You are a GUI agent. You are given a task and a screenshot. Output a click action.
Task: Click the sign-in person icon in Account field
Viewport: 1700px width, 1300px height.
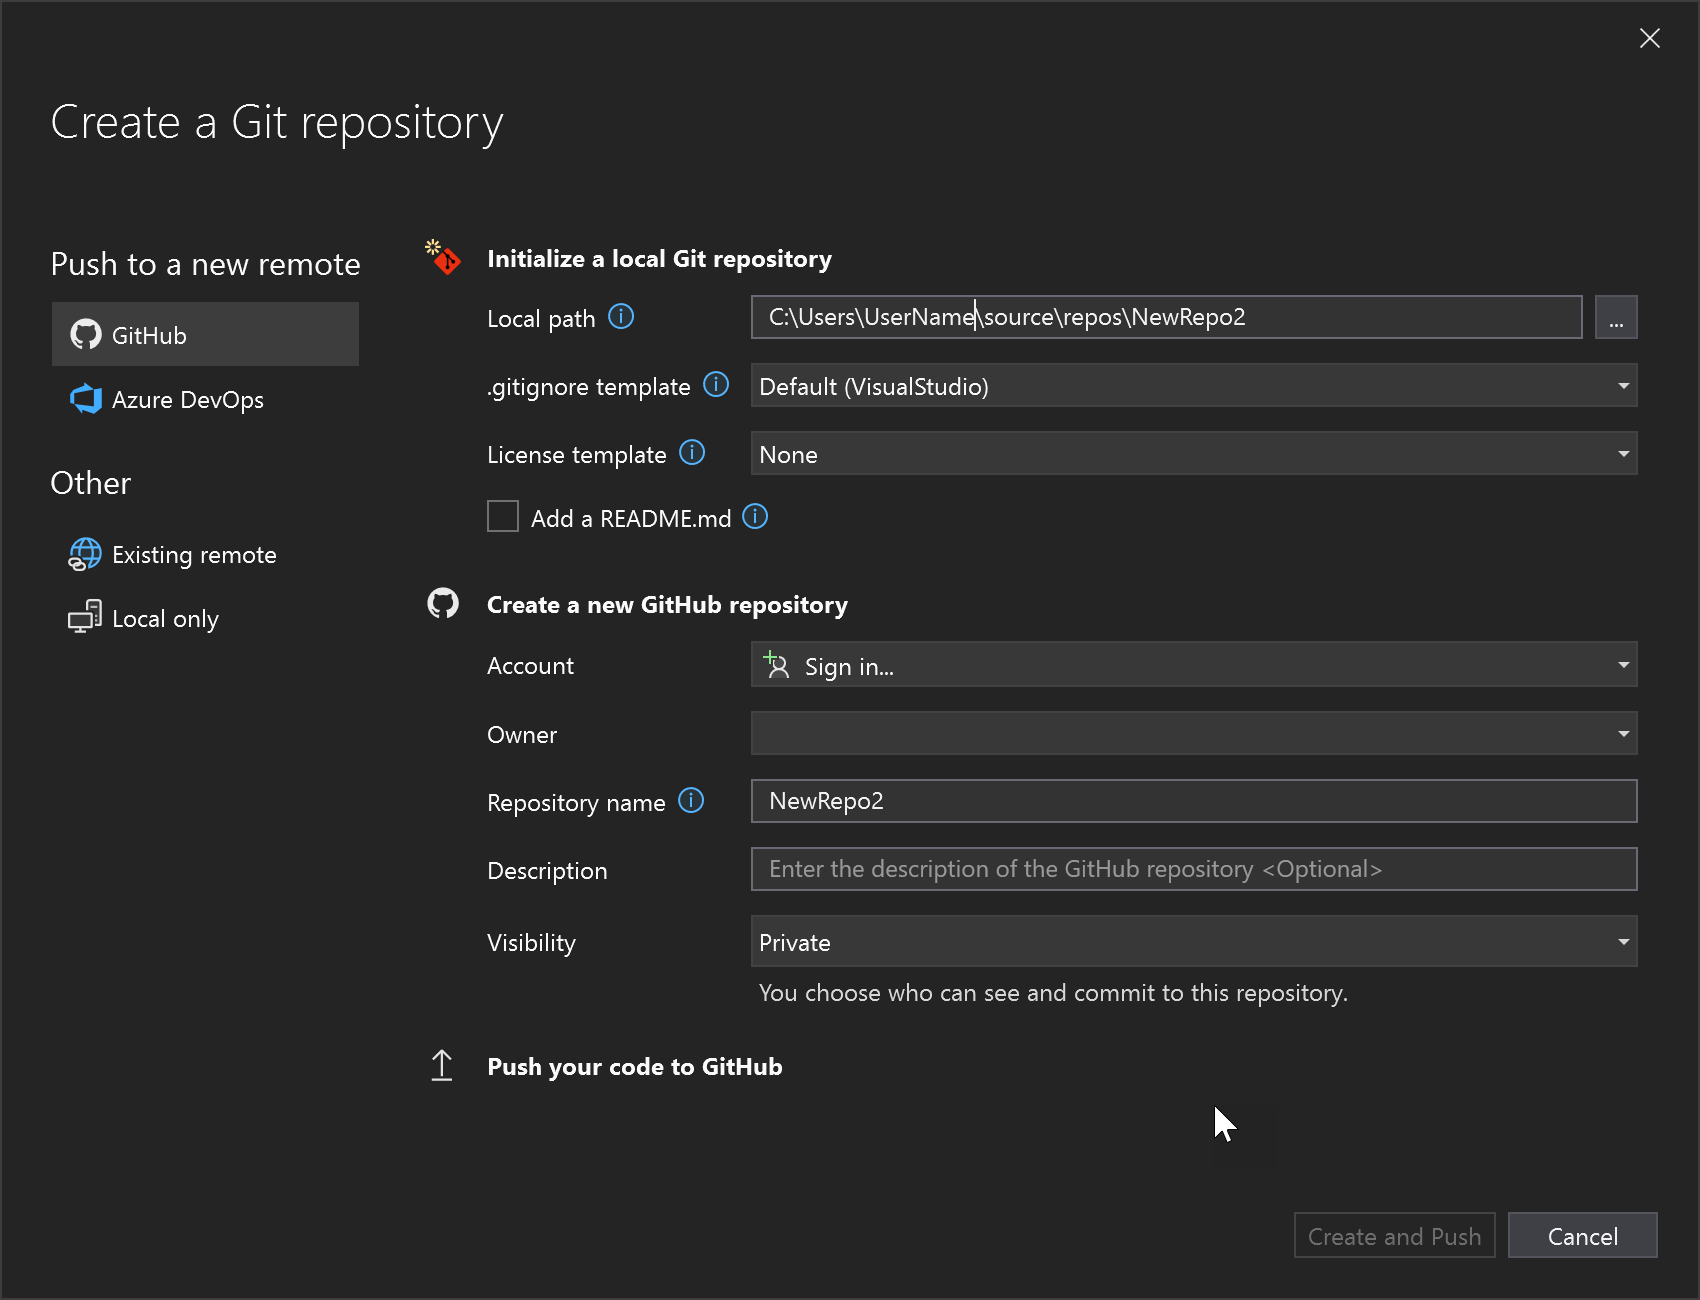pyautogui.click(x=776, y=664)
